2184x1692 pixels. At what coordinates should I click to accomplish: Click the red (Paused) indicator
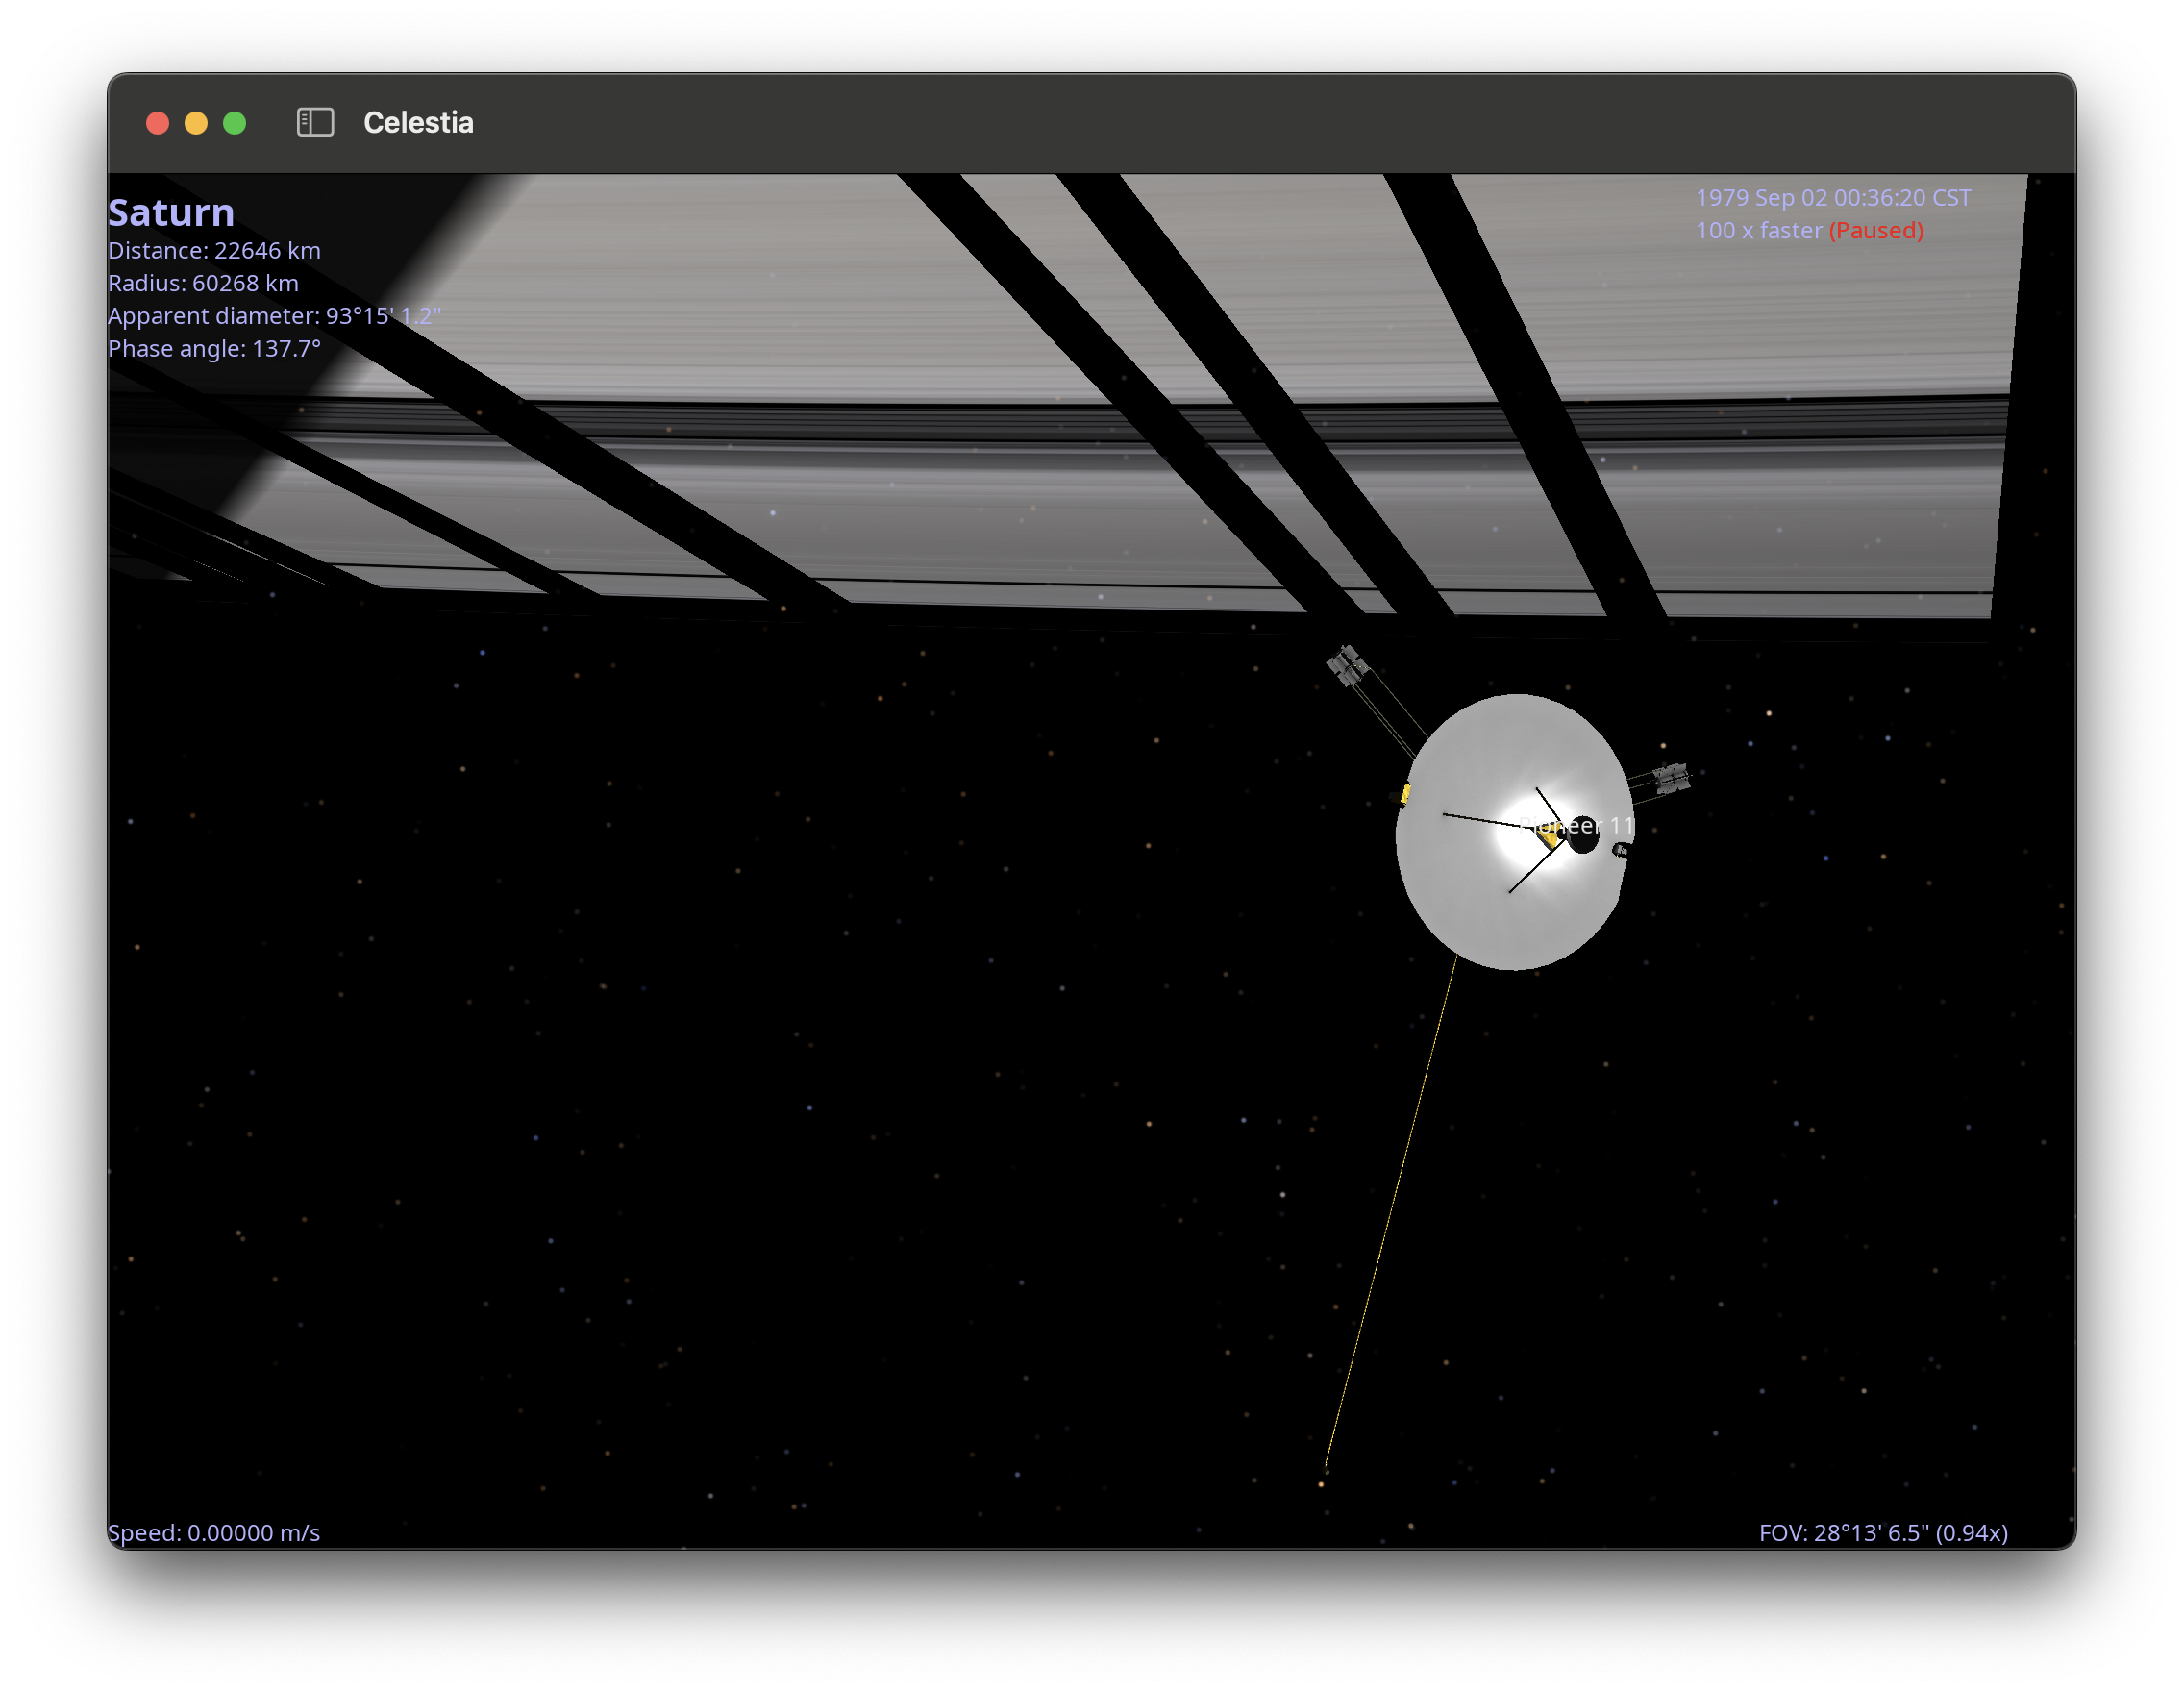tap(1875, 230)
